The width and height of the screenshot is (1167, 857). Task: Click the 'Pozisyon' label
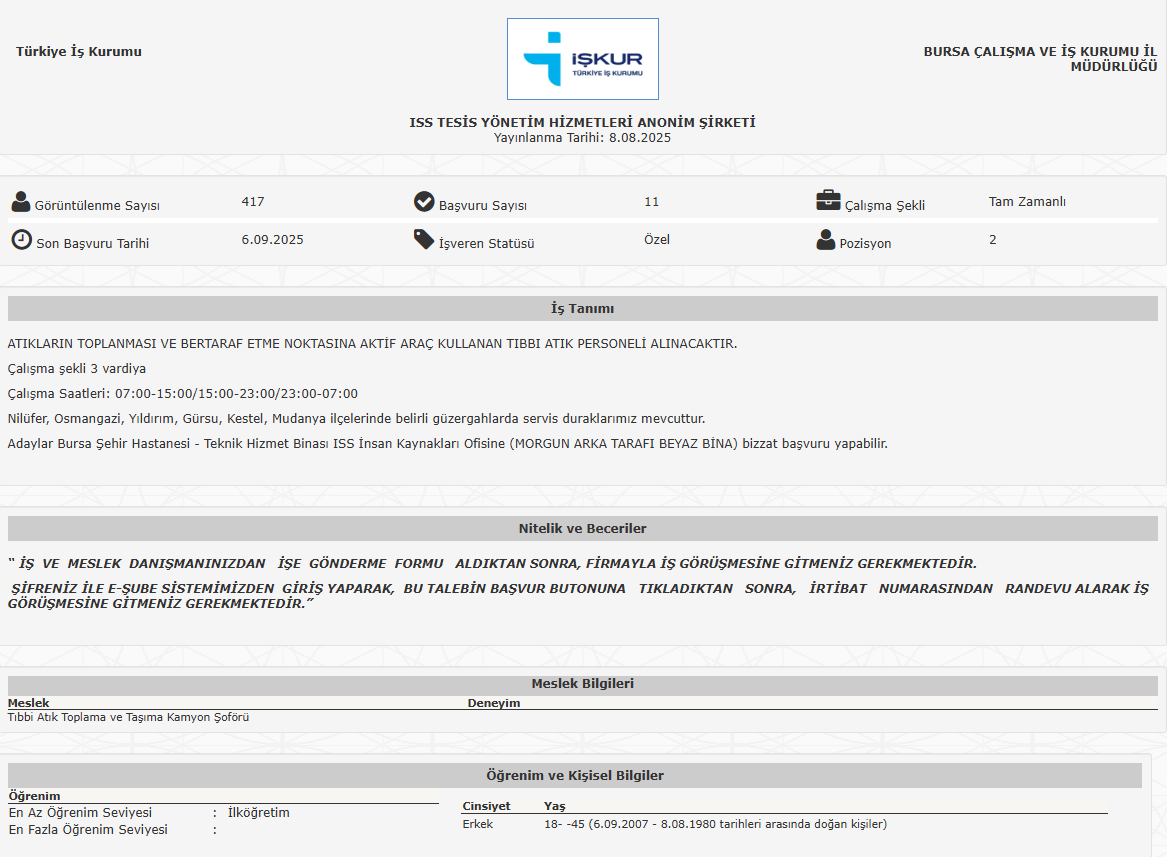866,243
